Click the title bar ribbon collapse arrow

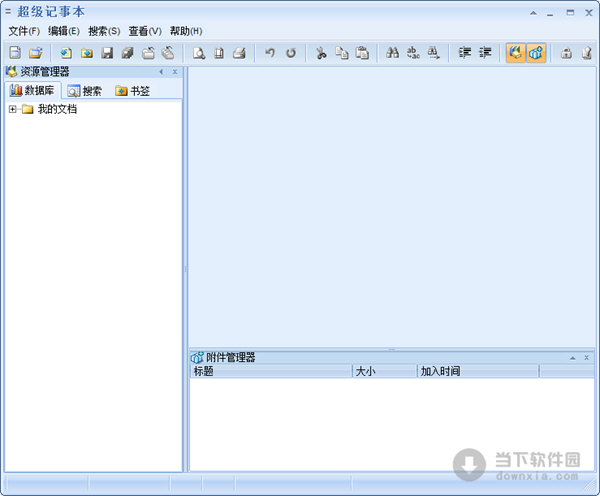point(533,13)
